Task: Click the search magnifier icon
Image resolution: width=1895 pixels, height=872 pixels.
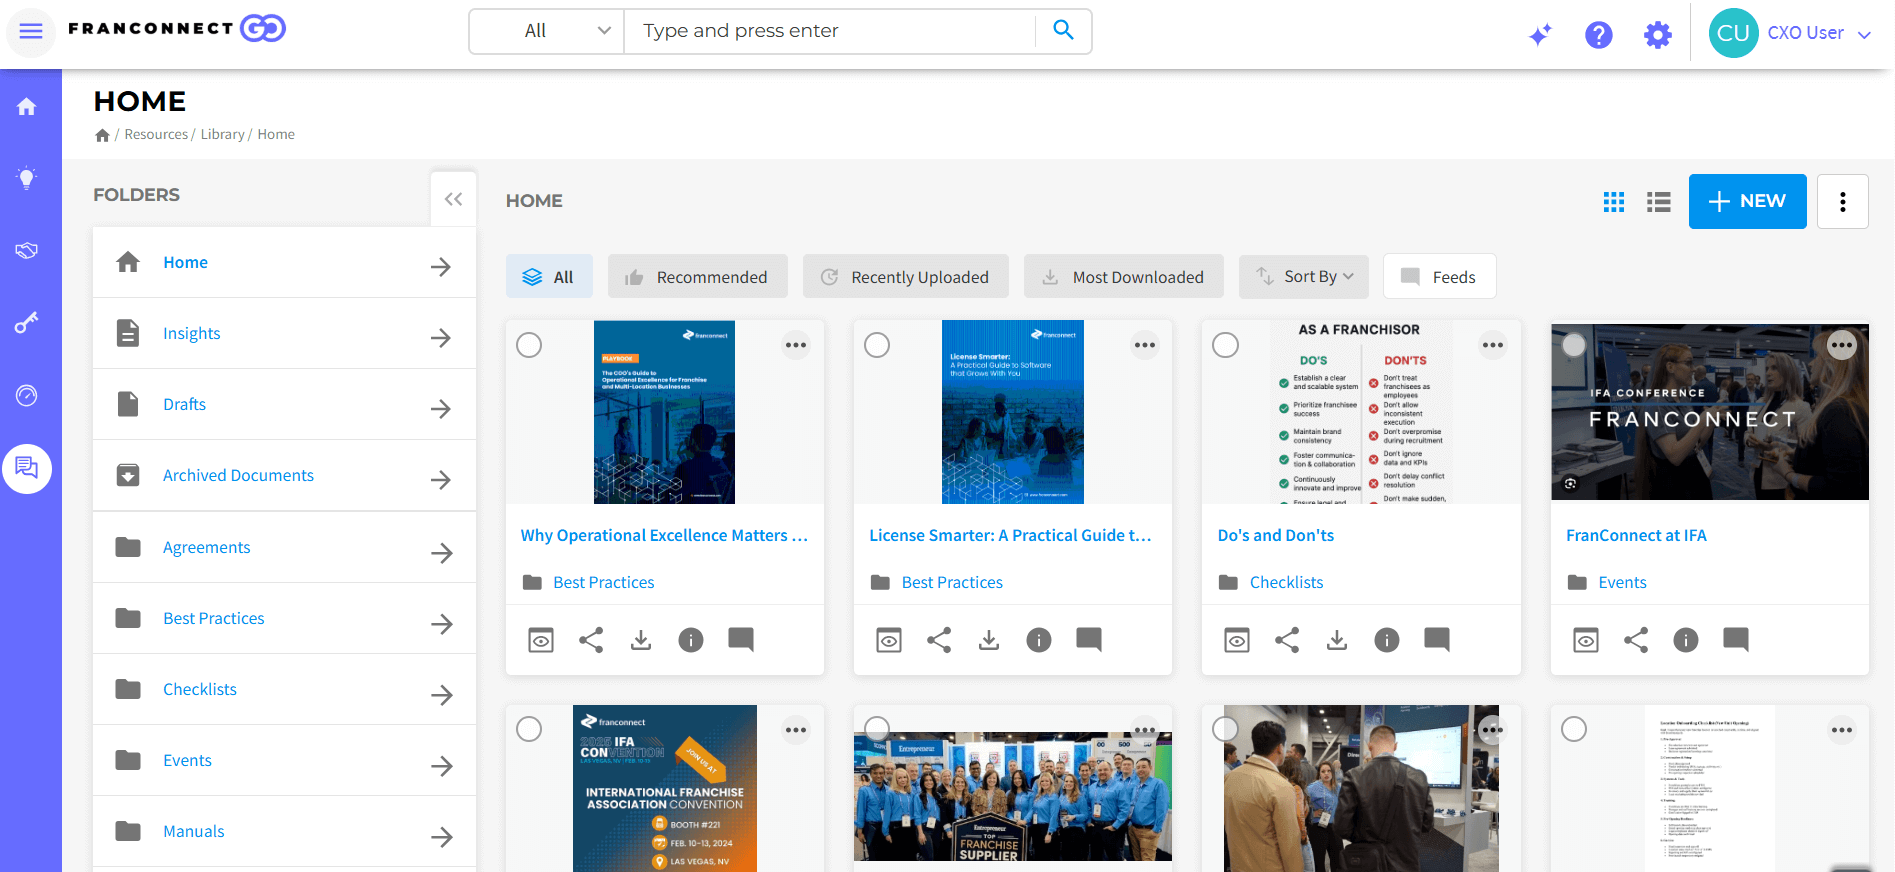Action: coord(1063,31)
